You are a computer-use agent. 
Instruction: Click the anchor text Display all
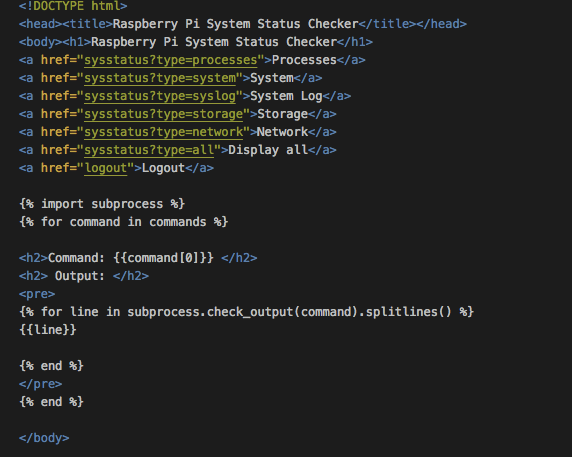coord(268,150)
